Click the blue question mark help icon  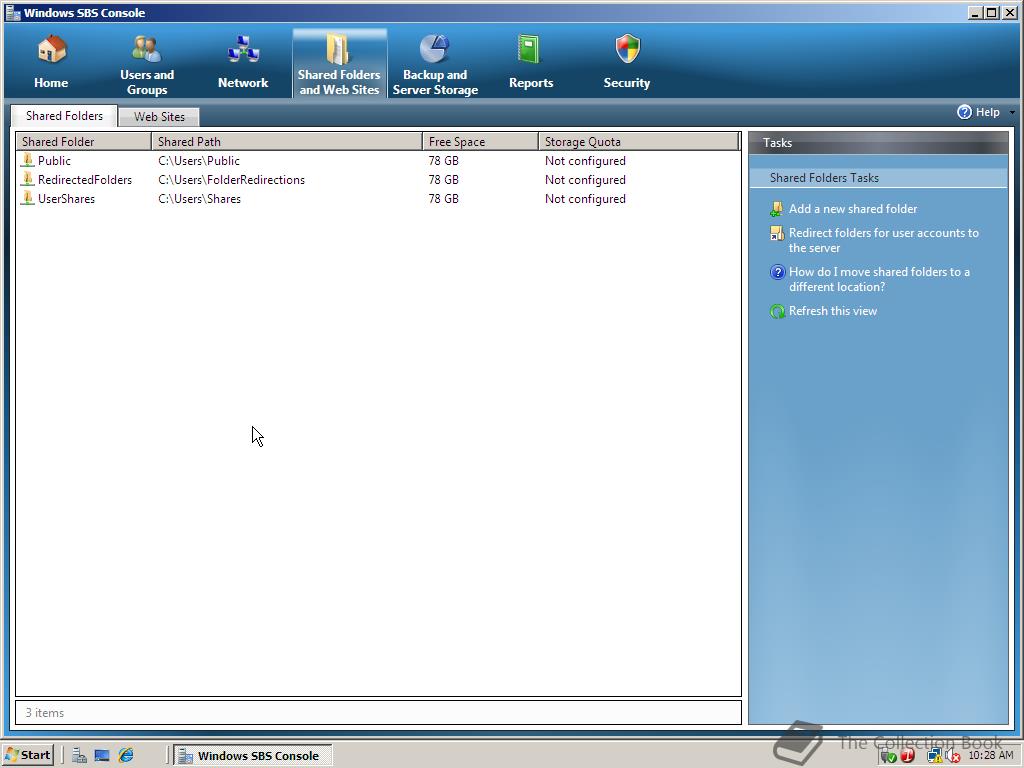click(x=777, y=272)
